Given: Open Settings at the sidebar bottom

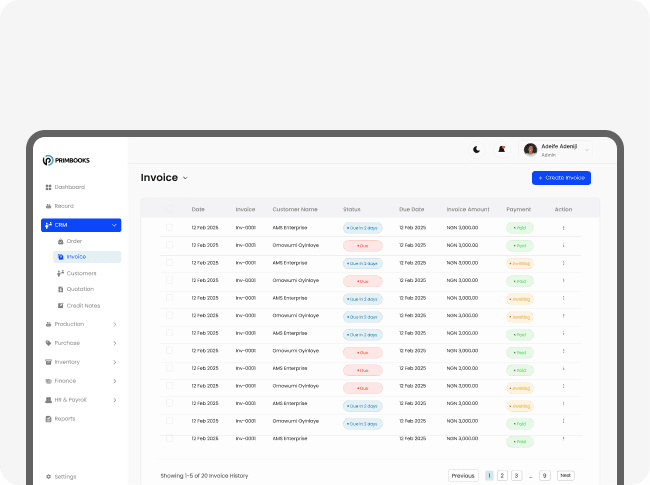Looking at the screenshot, I should click(x=61, y=477).
